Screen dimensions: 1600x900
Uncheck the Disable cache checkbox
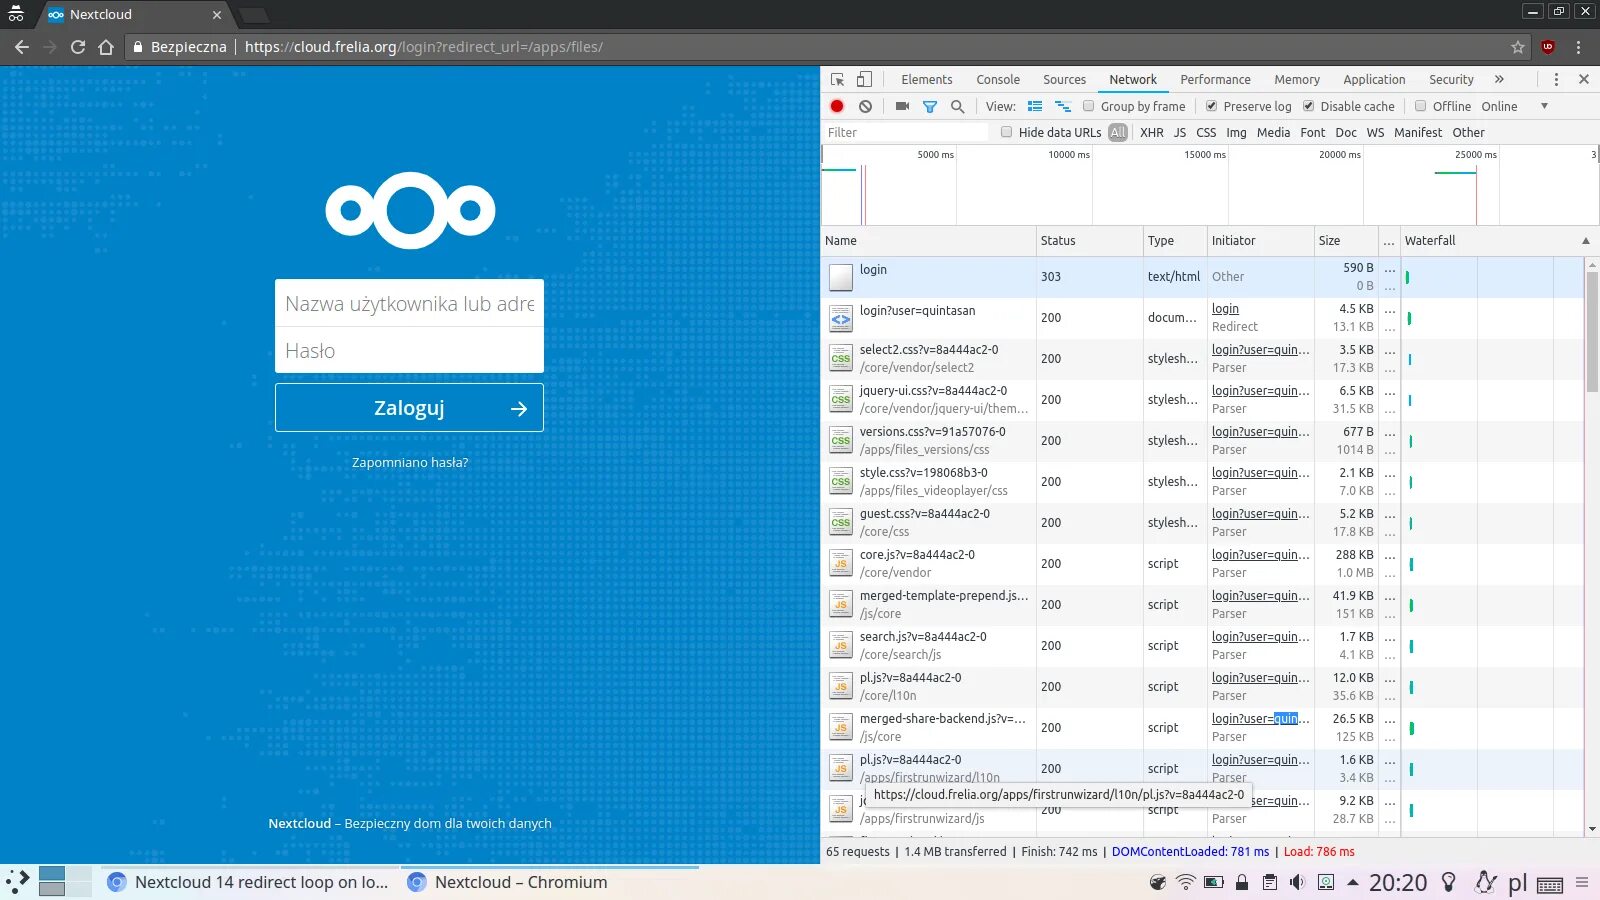tap(1309, 106)
